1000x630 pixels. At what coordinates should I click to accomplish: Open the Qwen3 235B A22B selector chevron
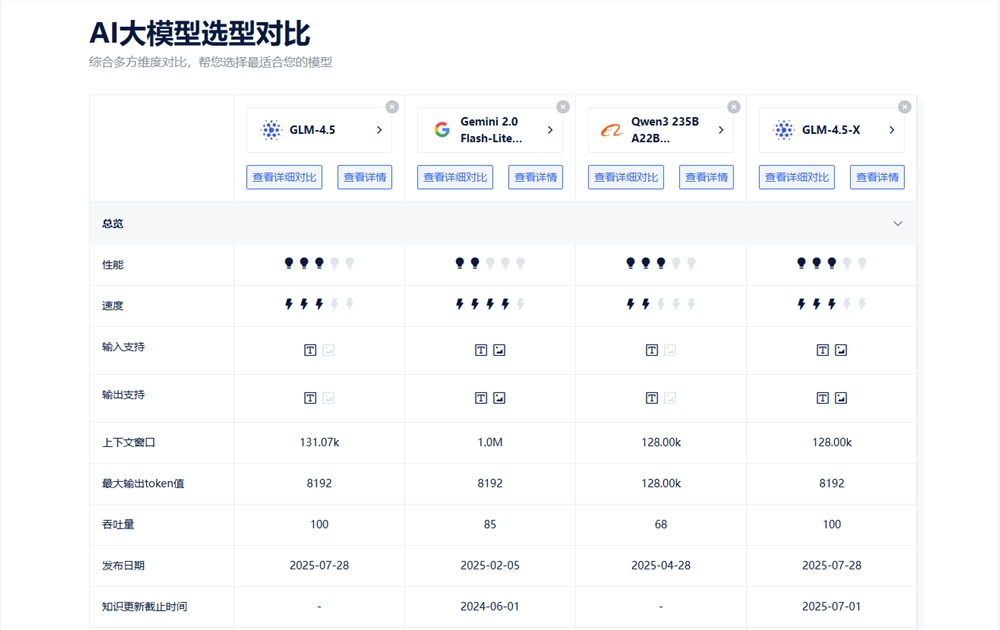point(721,130)
